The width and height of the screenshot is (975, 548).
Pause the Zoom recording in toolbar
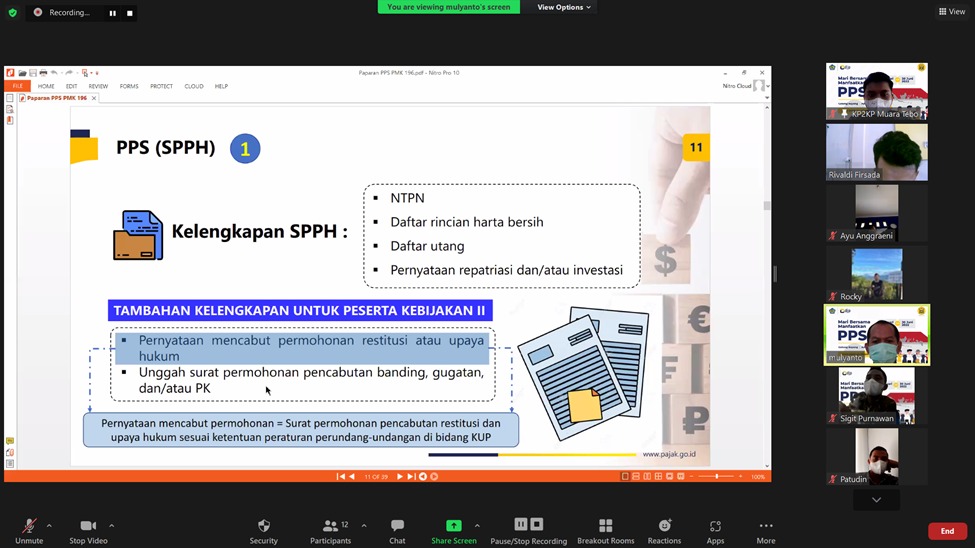tap(520, 525)
